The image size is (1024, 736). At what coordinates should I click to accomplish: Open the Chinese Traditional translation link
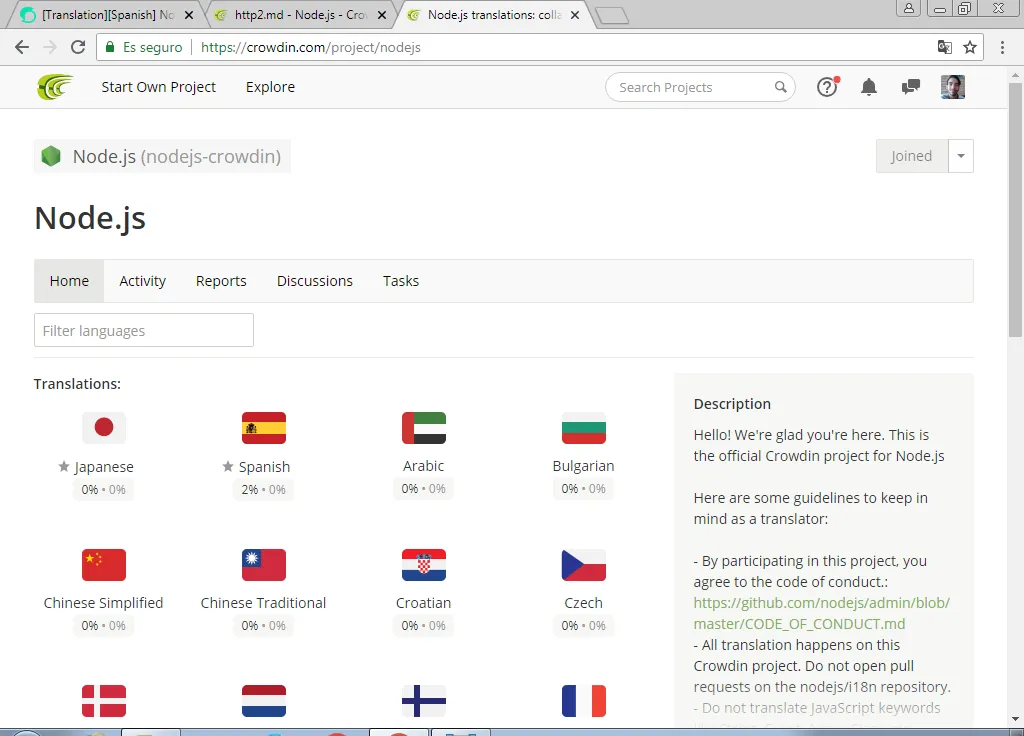[x=263, y=603]
